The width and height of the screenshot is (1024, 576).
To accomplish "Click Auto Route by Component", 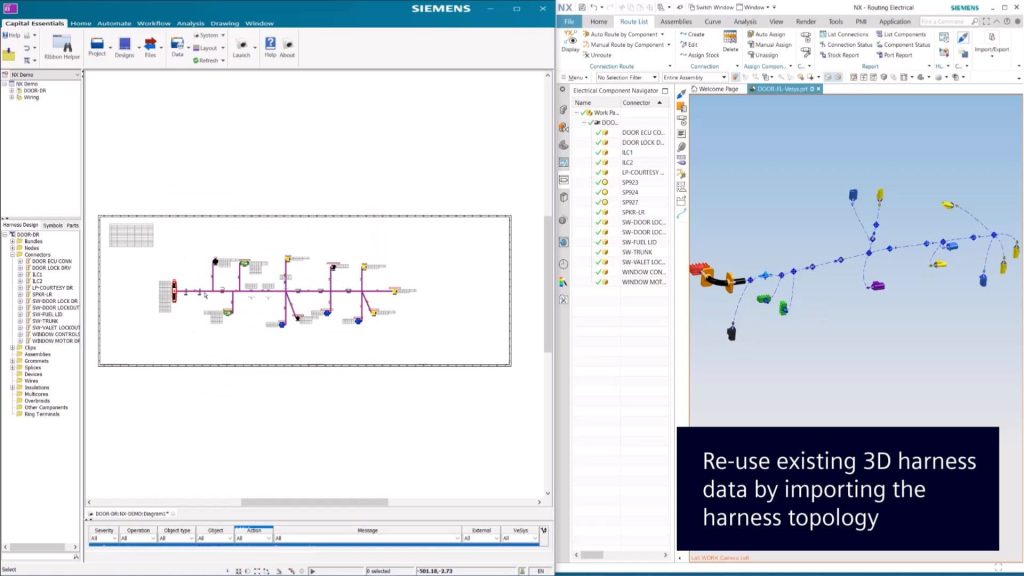I will (620, 35).
